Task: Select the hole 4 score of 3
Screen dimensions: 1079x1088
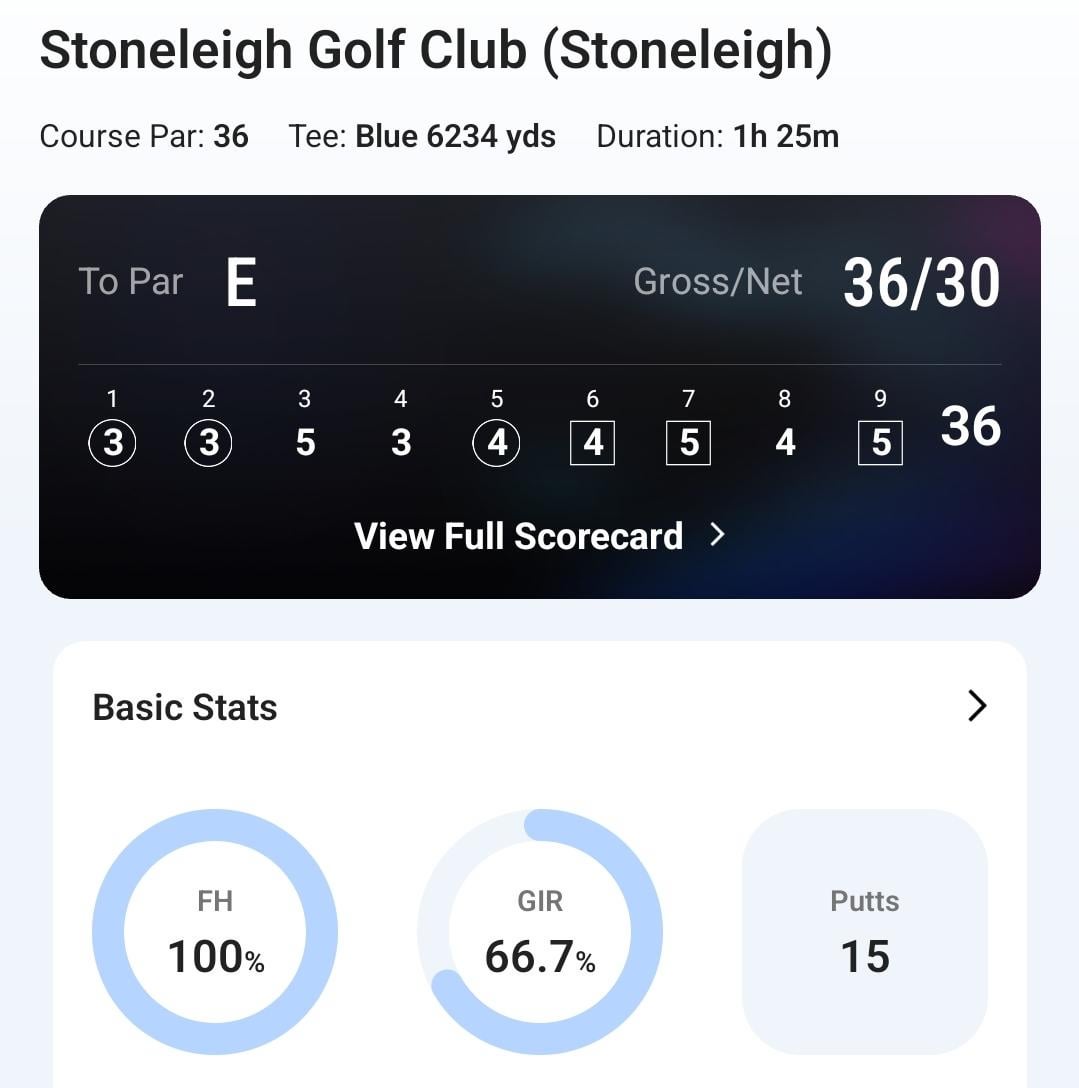Action: (401, 442)
